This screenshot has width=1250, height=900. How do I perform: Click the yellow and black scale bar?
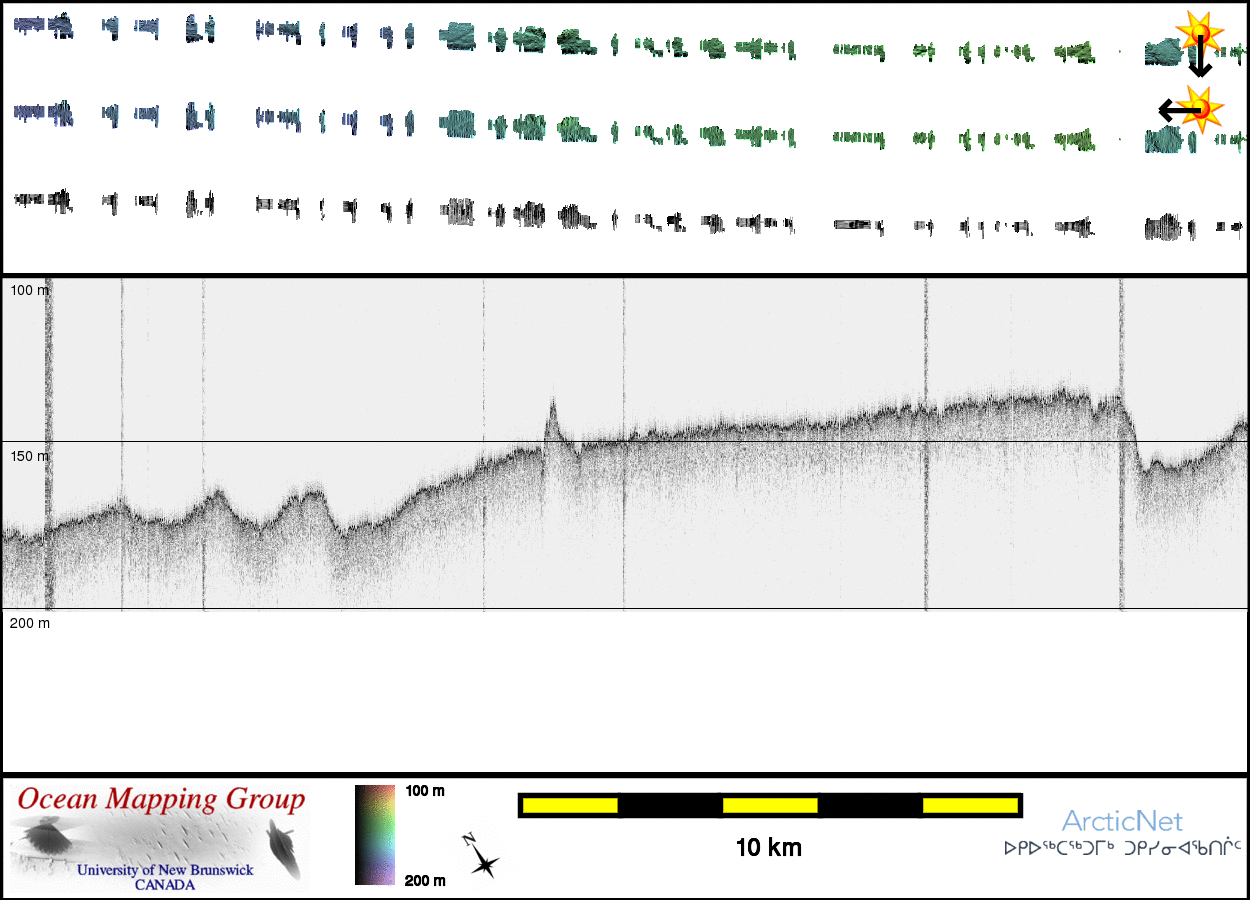tap(769, 805)
